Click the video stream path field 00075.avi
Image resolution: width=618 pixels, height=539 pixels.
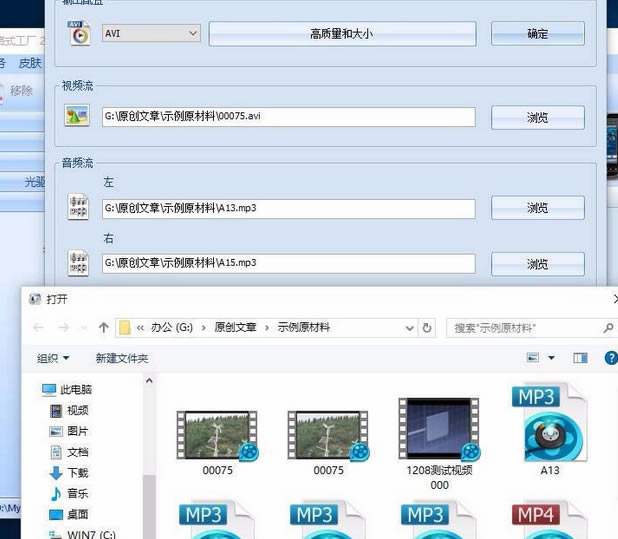point(289,117)
